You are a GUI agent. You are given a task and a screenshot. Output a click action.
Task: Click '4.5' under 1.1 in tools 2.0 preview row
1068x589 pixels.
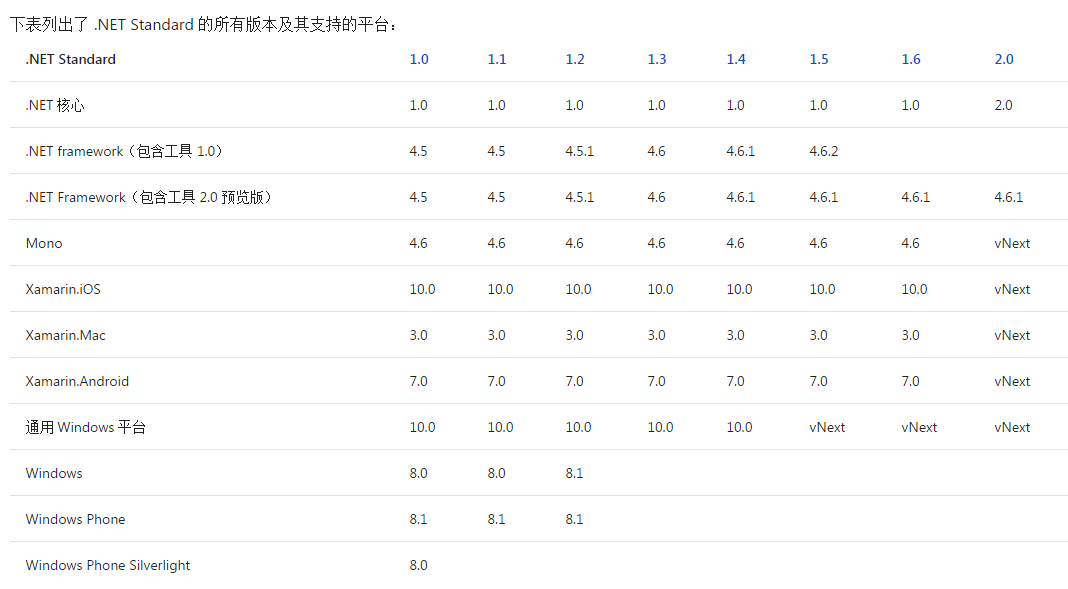coord(497,197)
